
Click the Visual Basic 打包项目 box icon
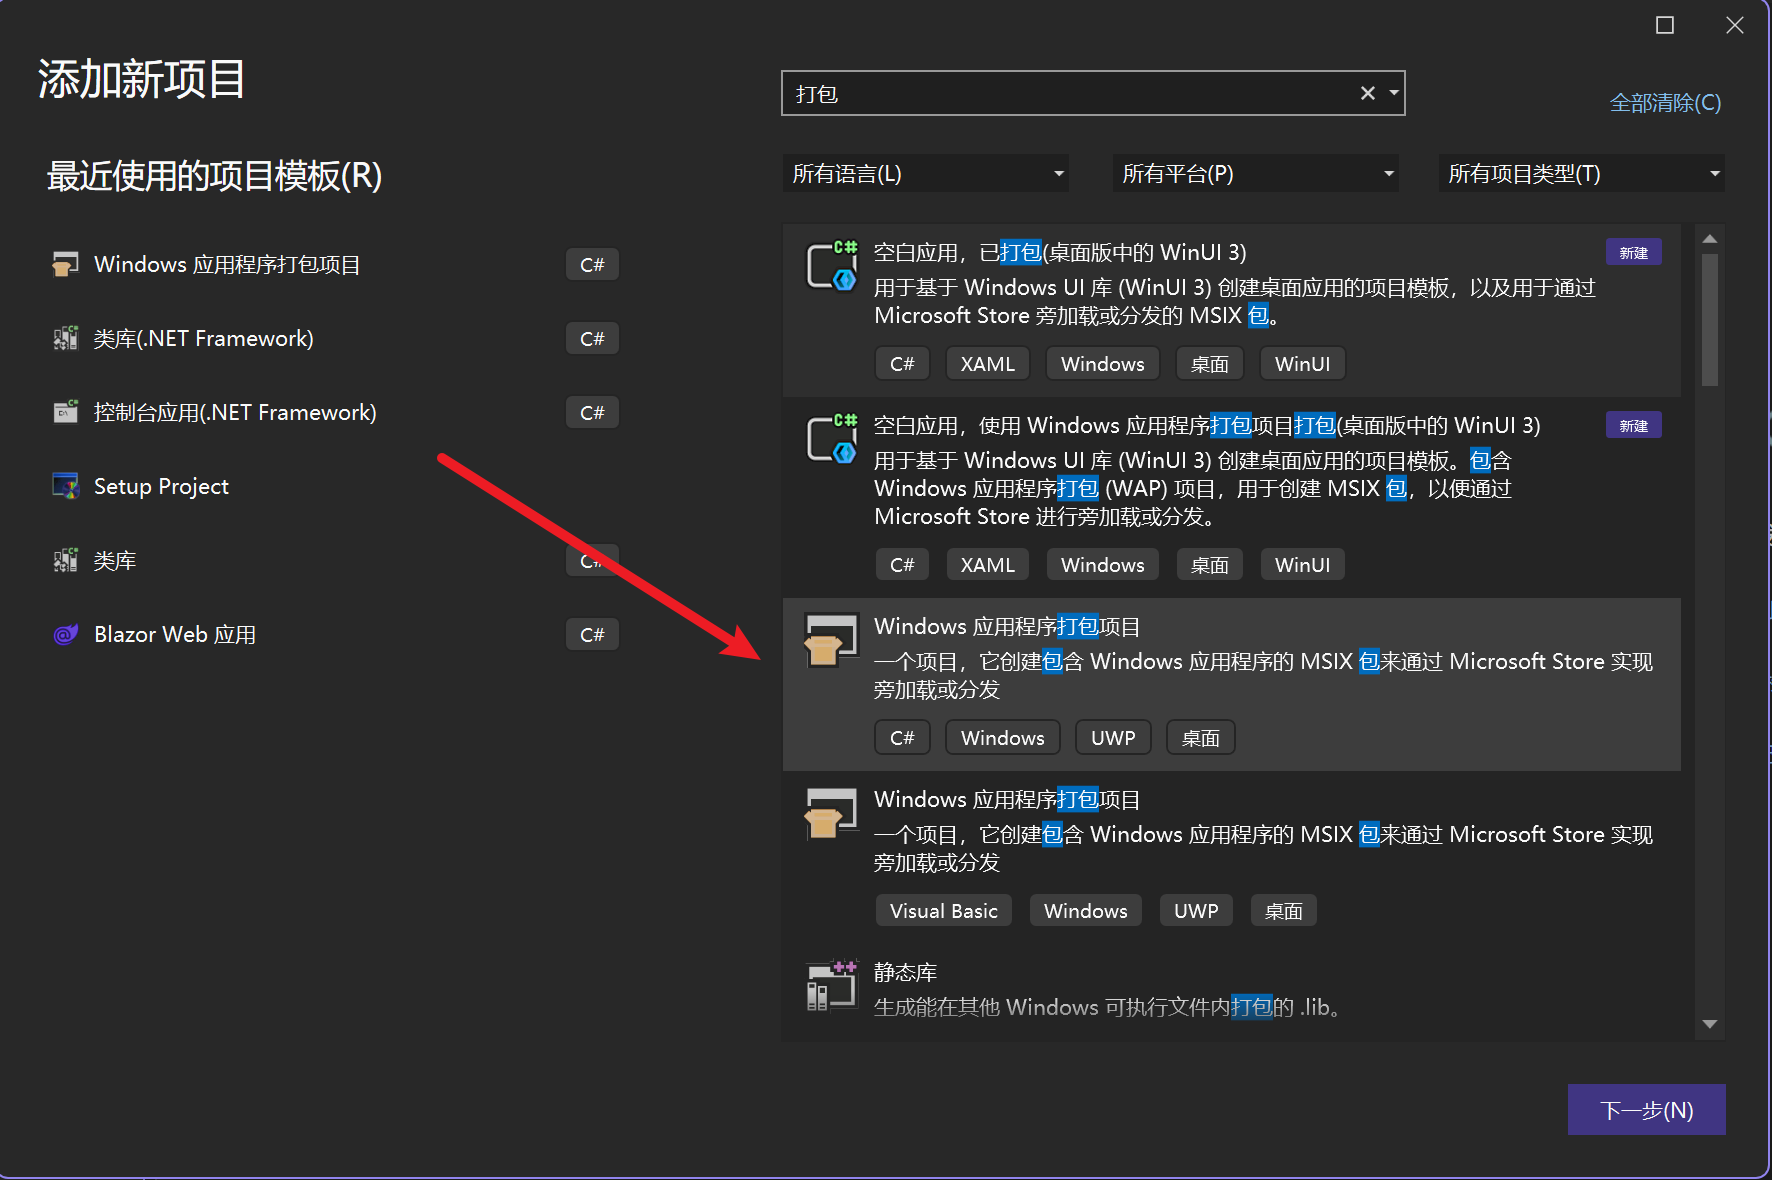coord(832,813)
